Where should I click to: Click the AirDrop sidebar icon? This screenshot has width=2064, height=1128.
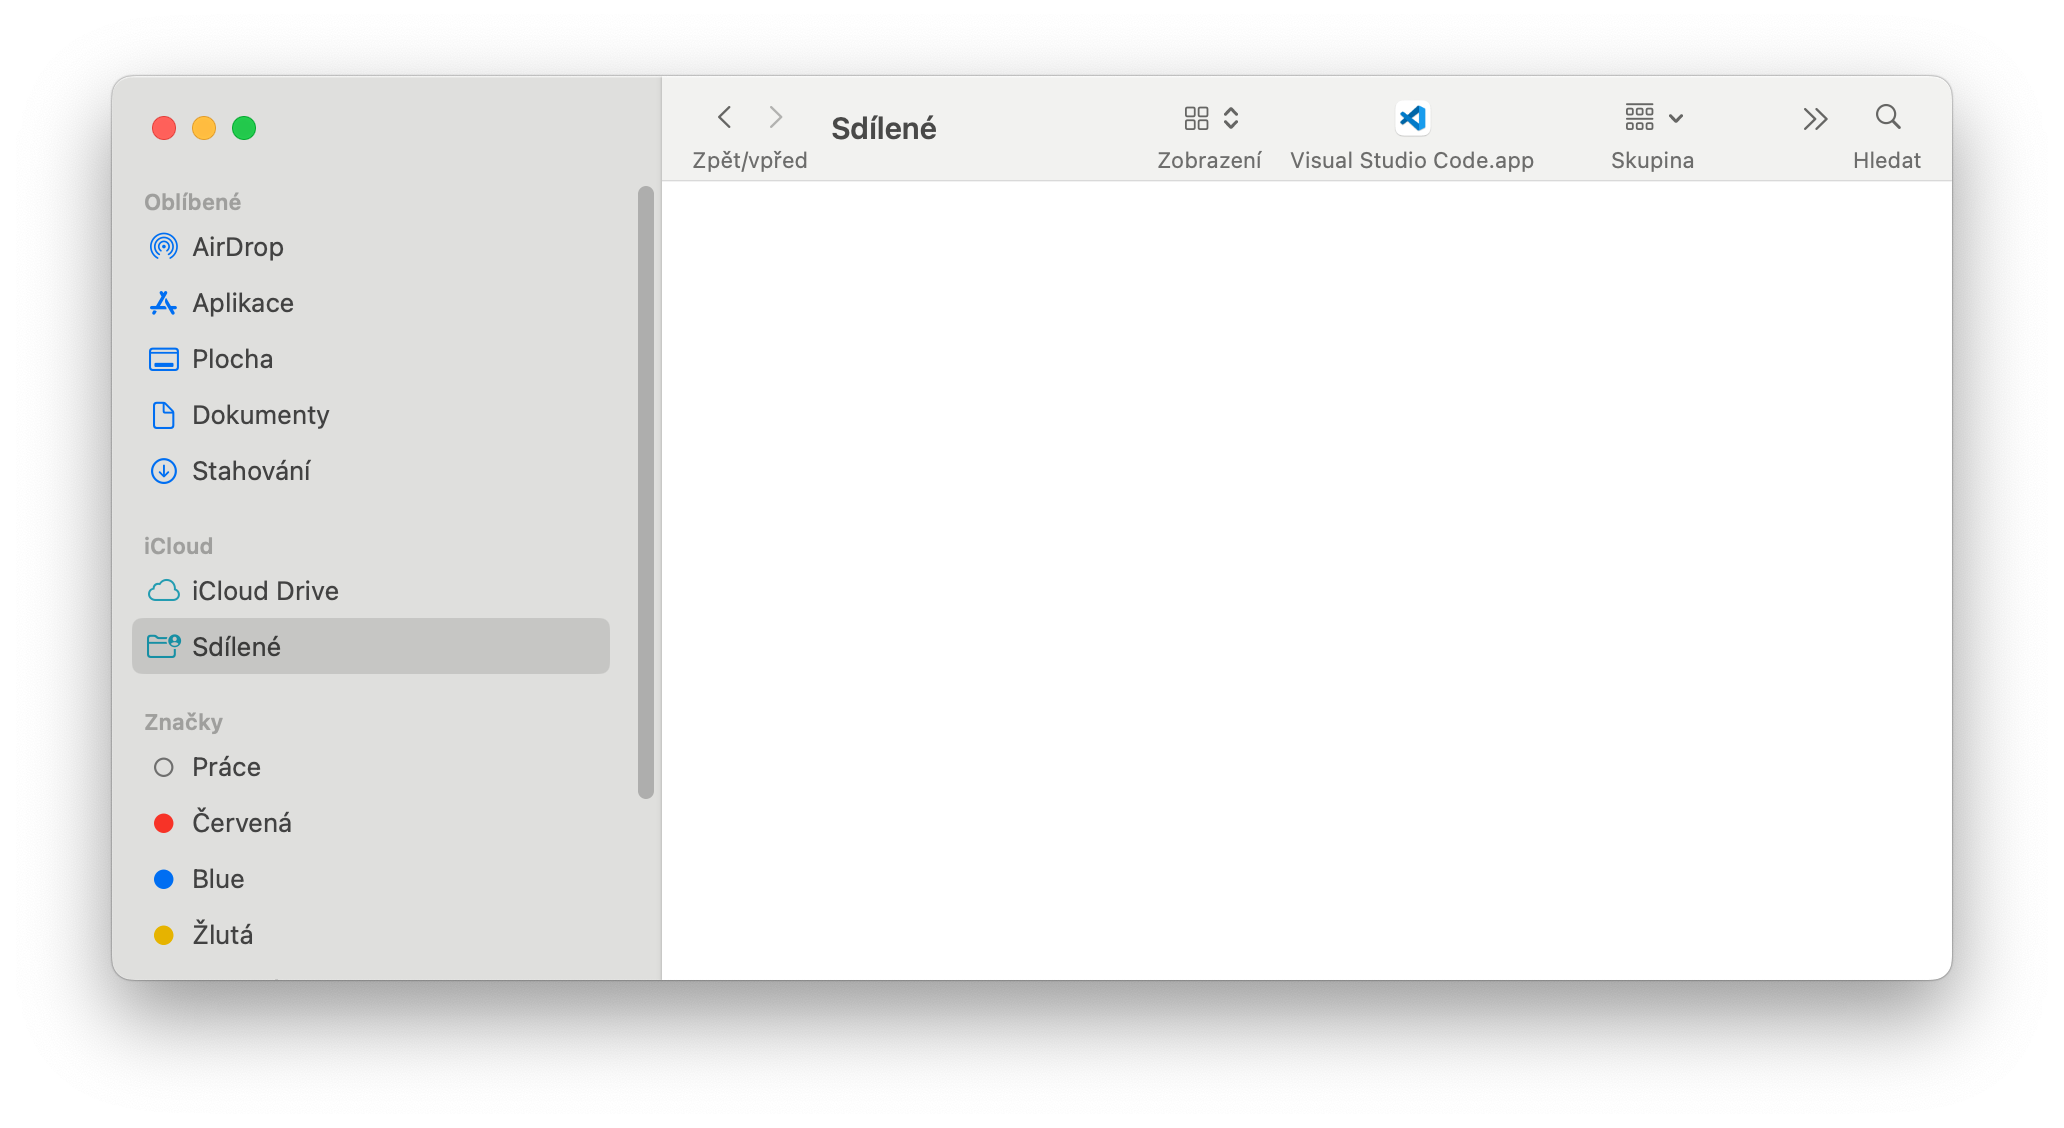(x=164, y=247)
